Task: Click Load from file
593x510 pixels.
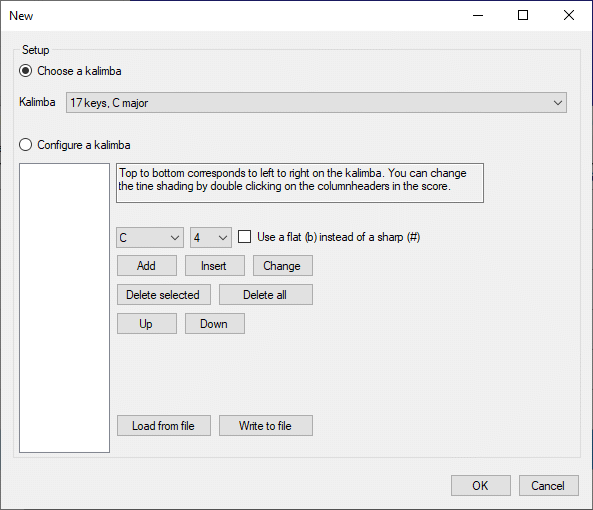Action: (164, 426)
